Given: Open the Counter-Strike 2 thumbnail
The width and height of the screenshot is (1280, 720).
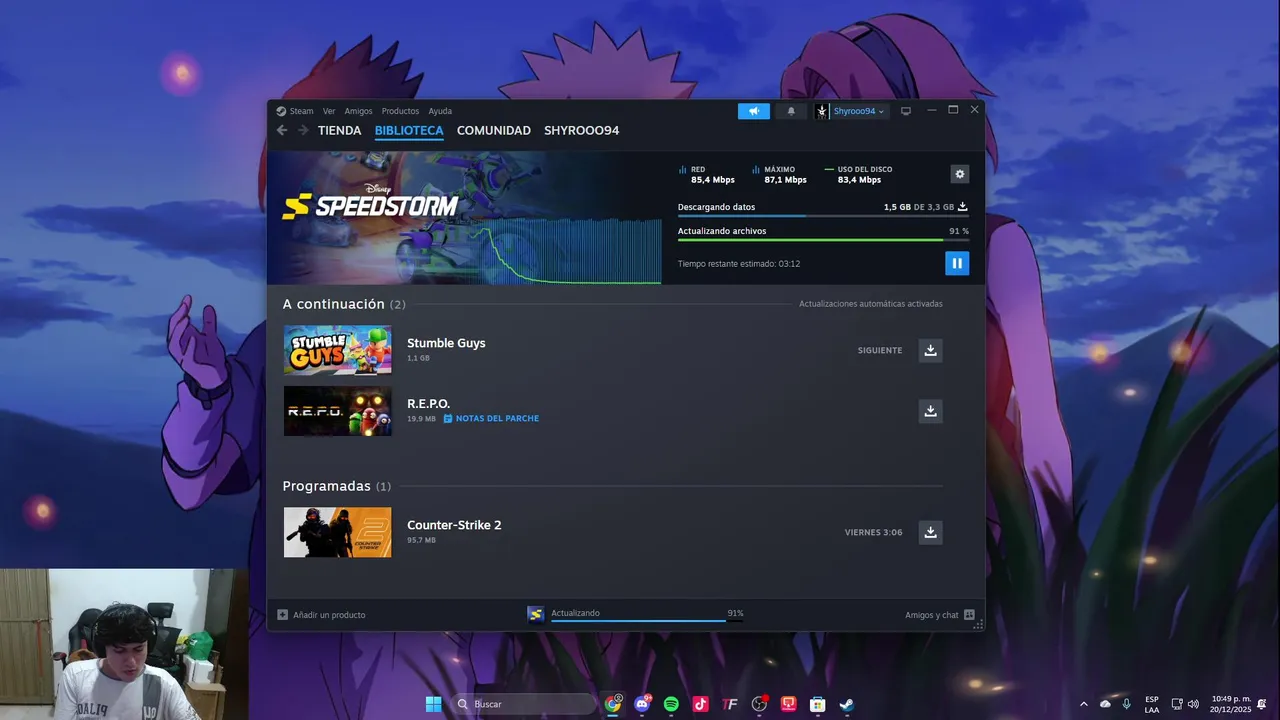Looking at the screenshot, I should coord(337,532).
